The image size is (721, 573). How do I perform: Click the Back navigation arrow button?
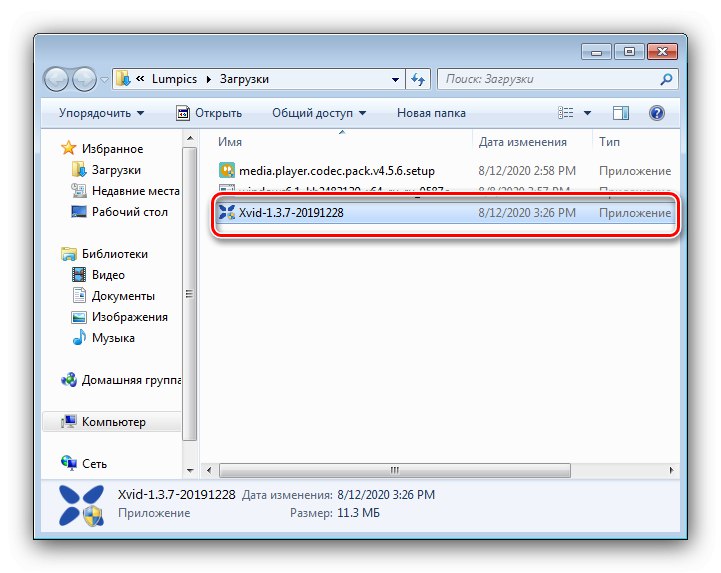pyautogui.click(x=57, y=79)
